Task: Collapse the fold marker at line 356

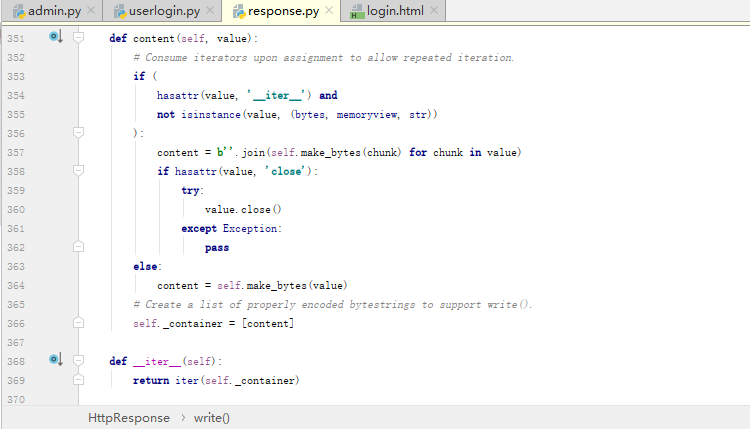Action: (78, 132)
